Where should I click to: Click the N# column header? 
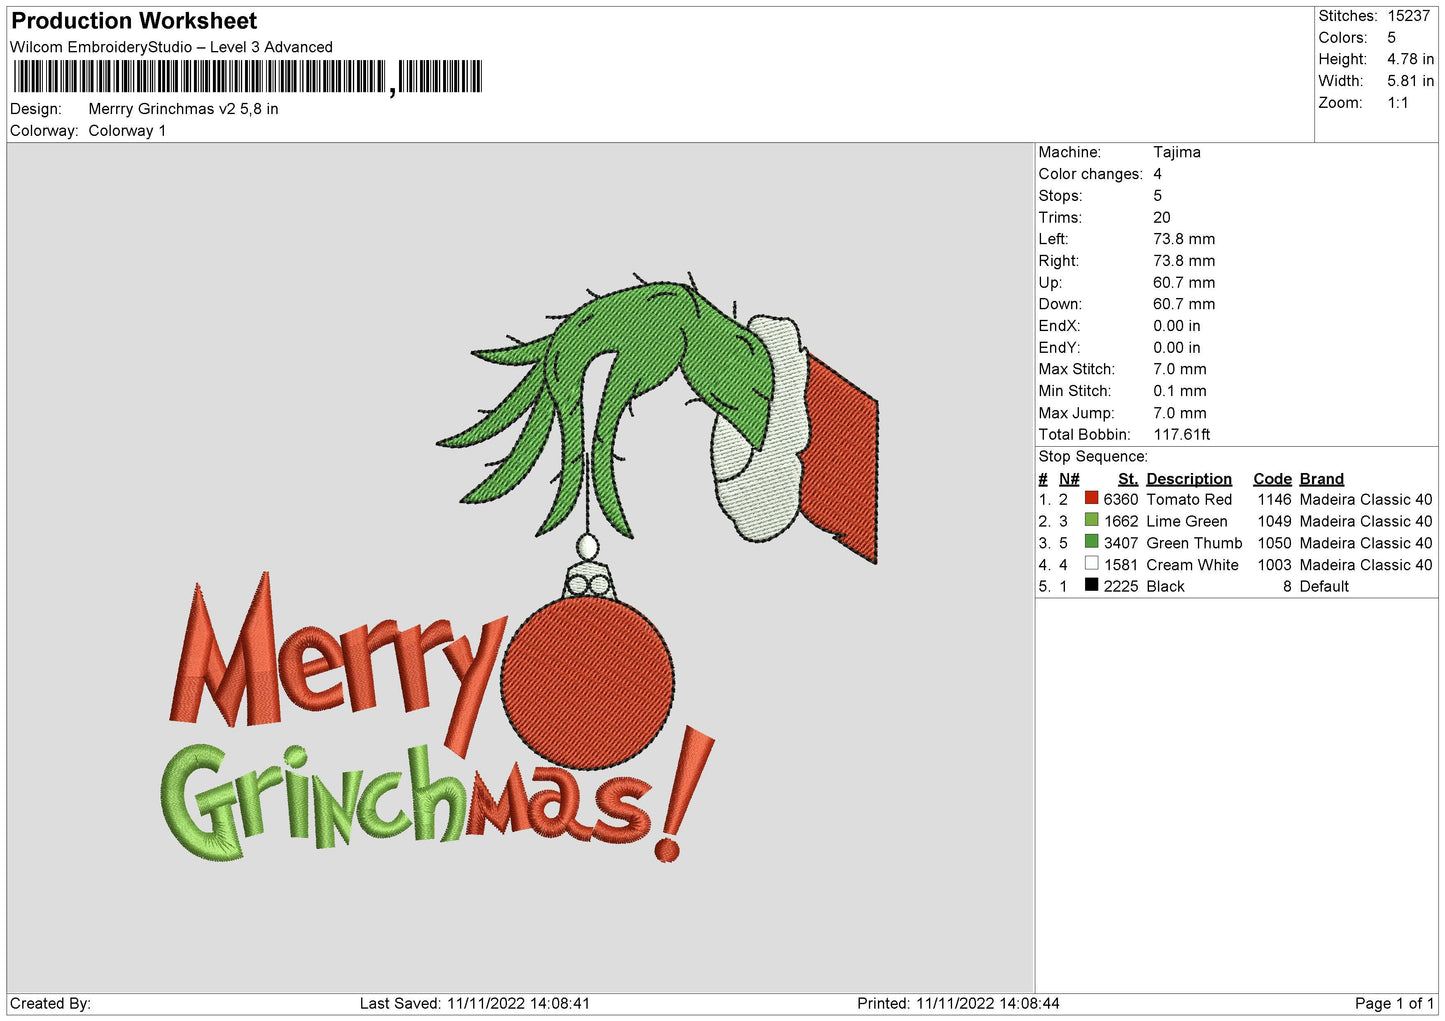(x=1069, y=479)
